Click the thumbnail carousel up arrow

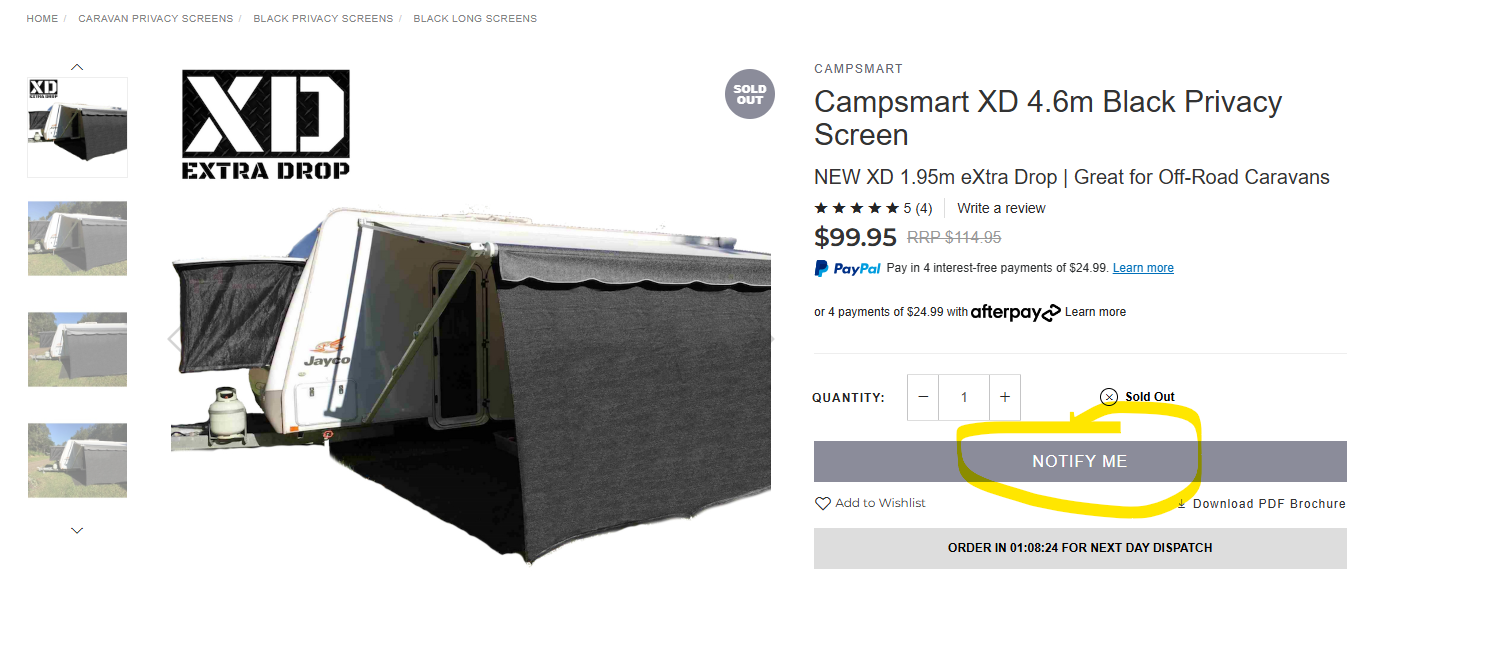tap(77, 67)
